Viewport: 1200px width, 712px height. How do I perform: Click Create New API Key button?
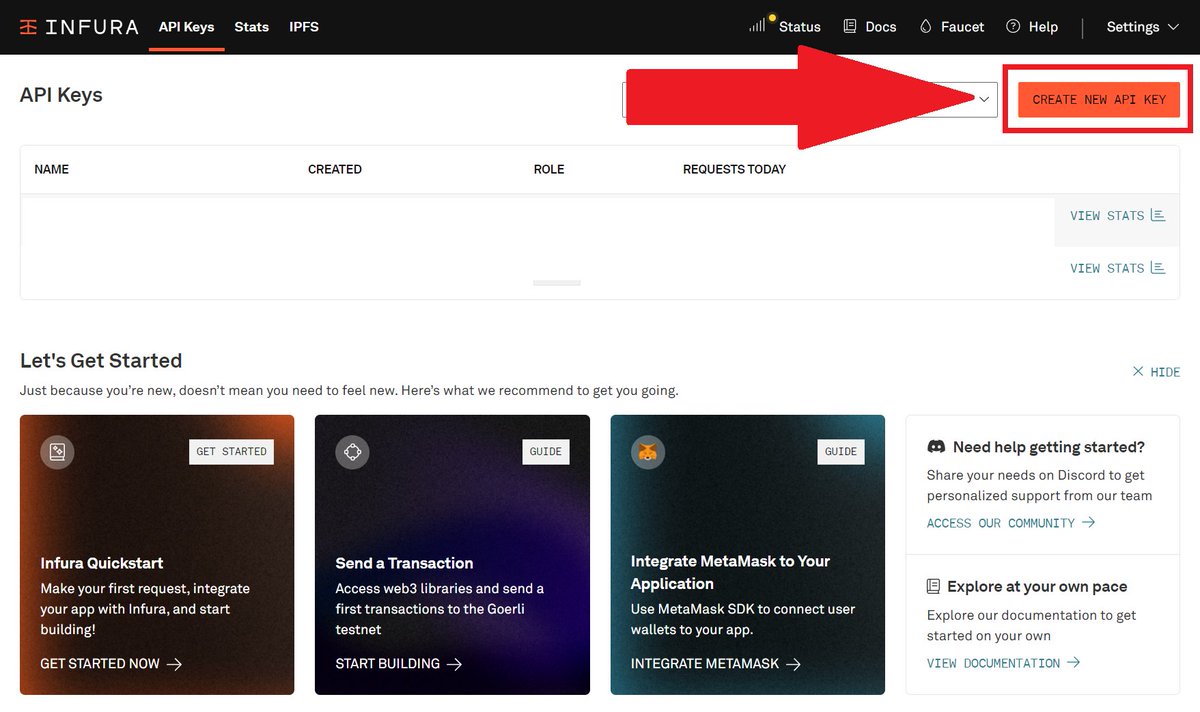pyautogui.click(x=1099, y=99)
